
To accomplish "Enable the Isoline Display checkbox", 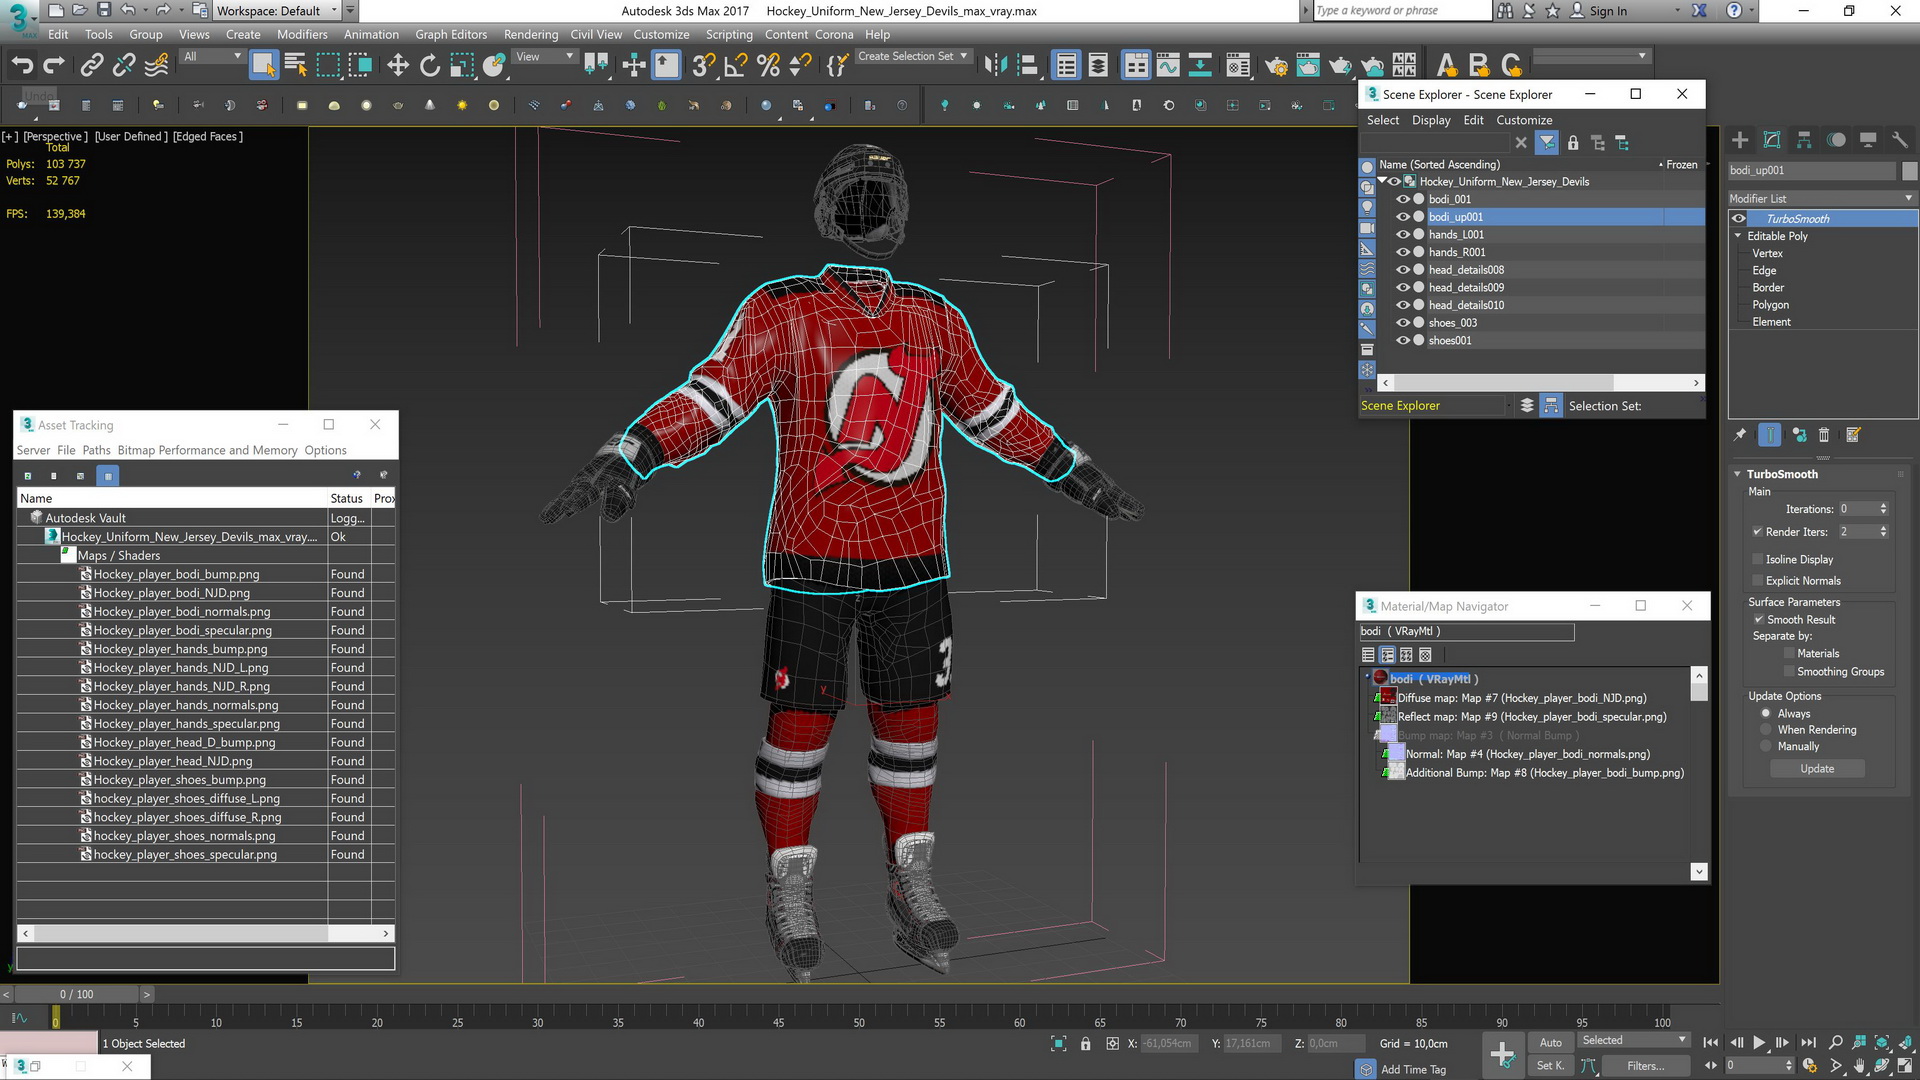I will 1757,560.
